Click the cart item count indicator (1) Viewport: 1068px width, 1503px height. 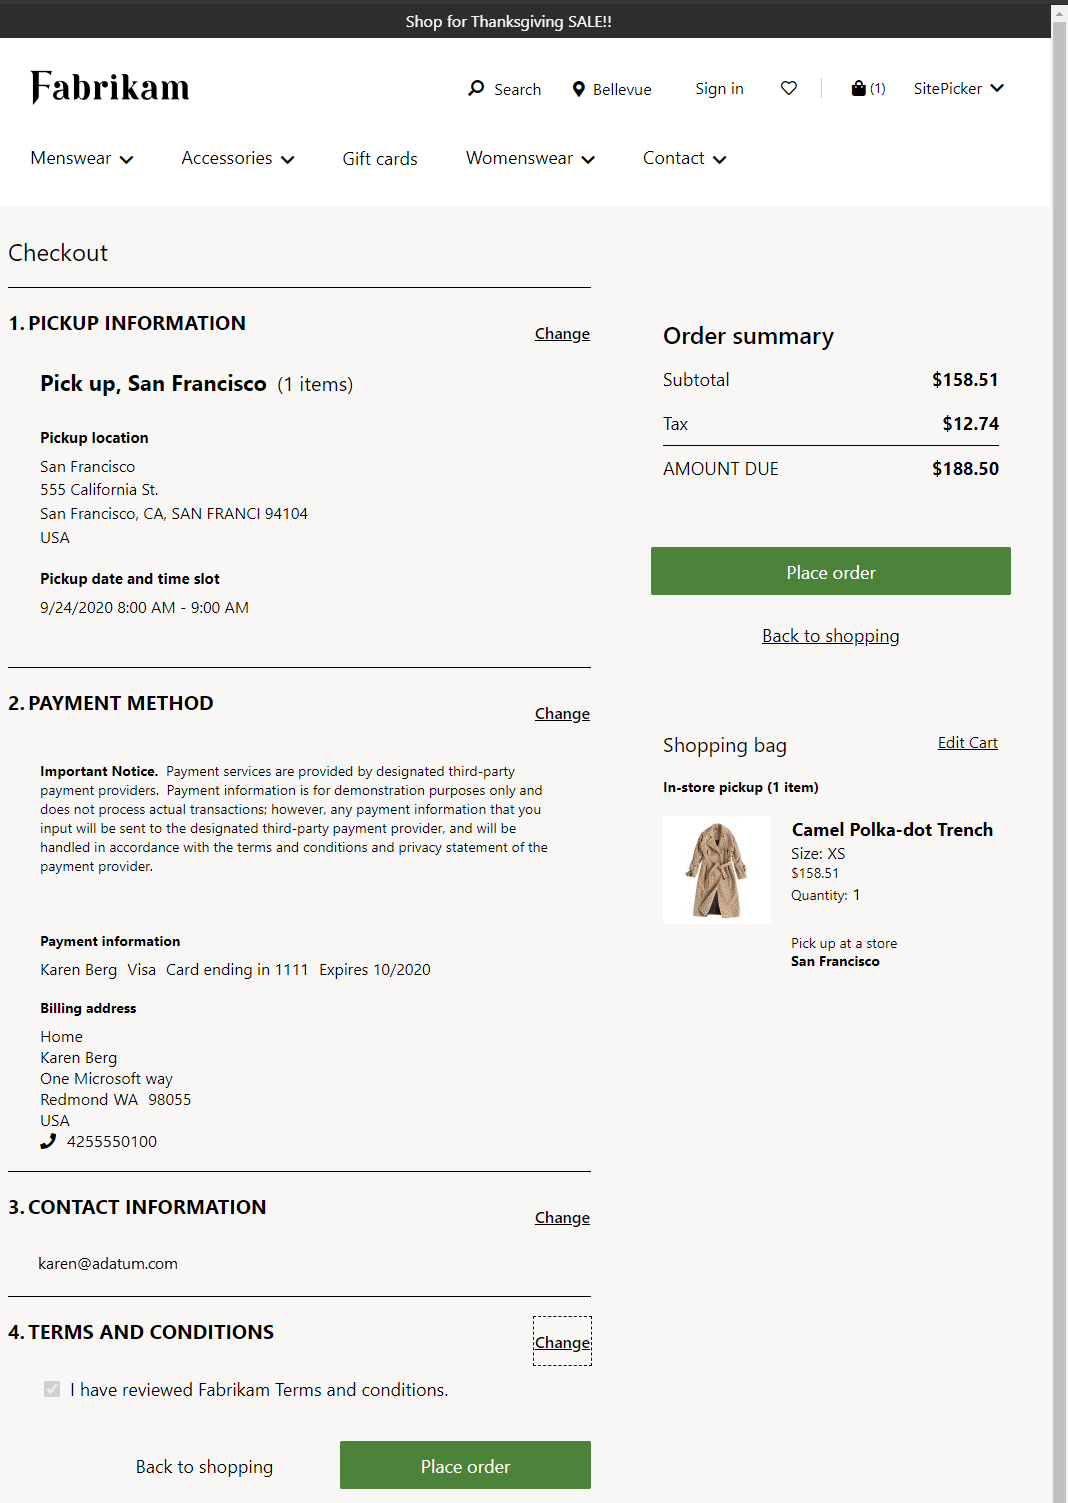(x=877, y=88)
